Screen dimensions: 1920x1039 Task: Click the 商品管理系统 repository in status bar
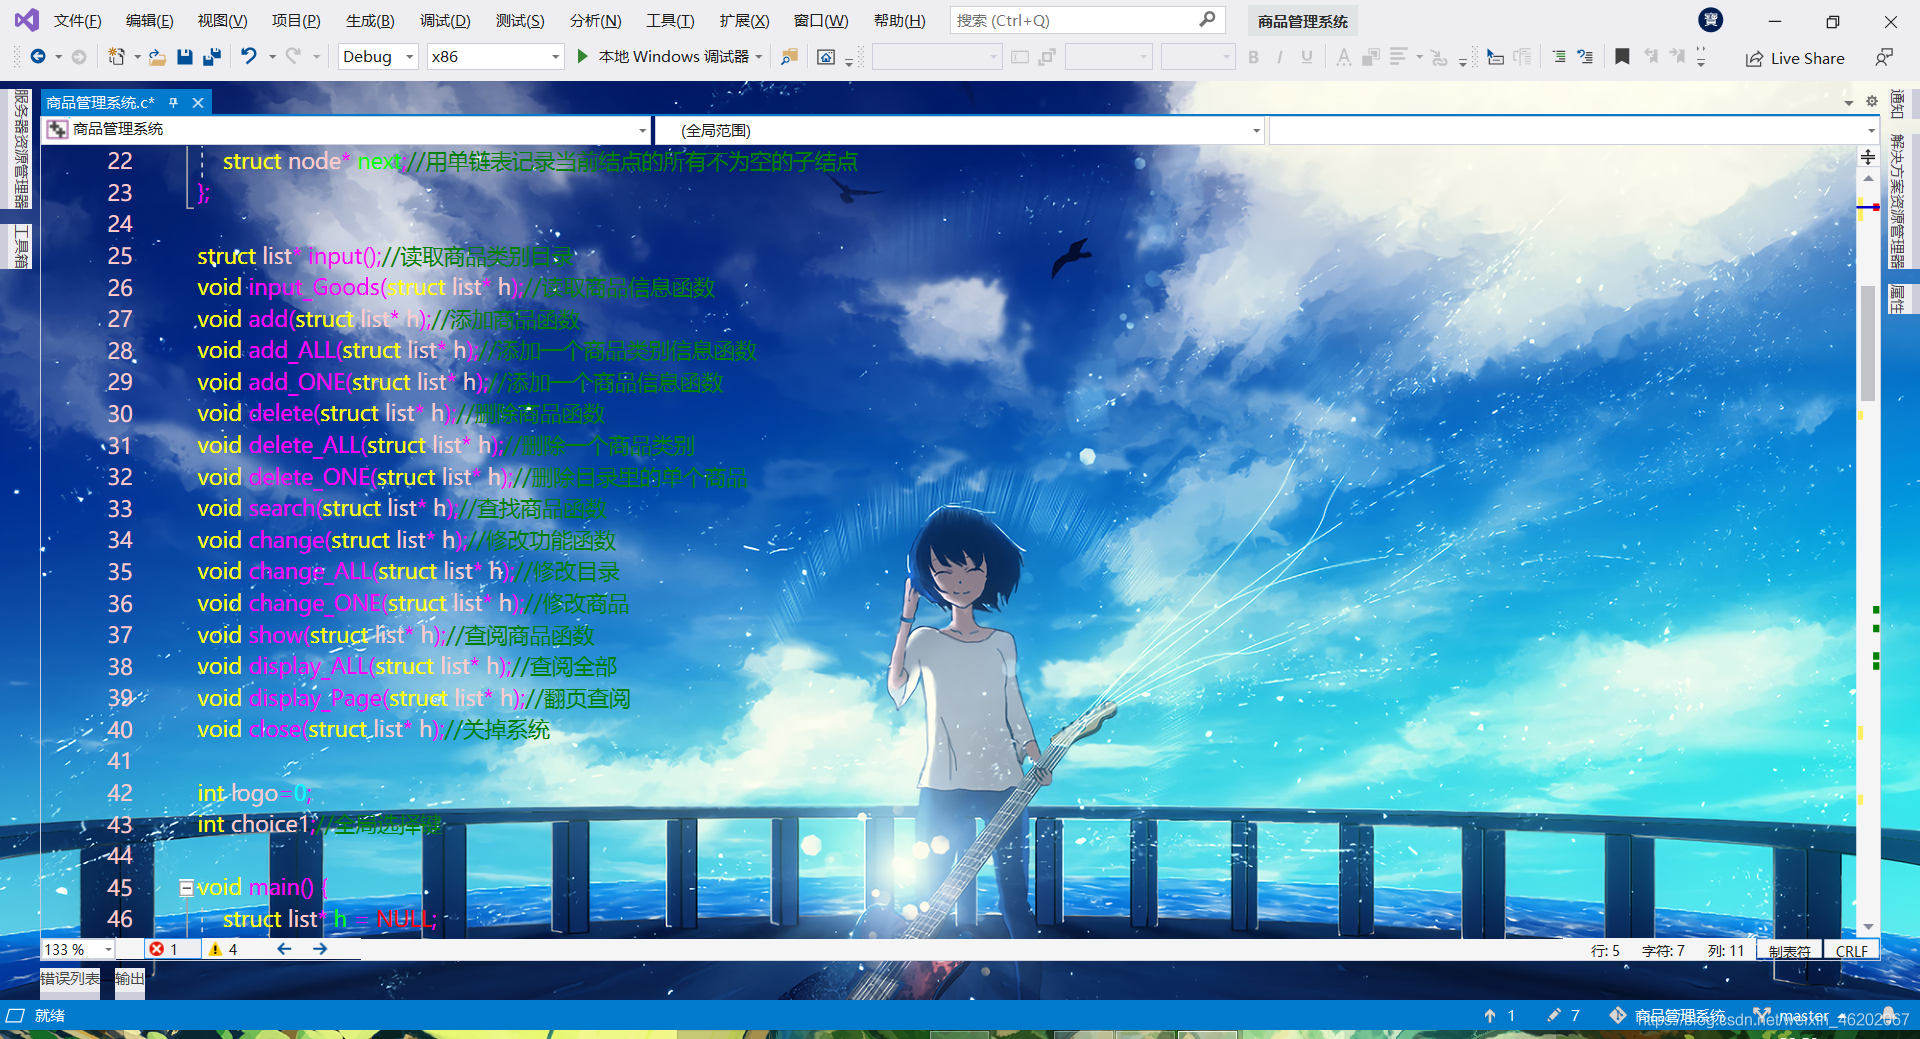click(x=1668, y=1015)
